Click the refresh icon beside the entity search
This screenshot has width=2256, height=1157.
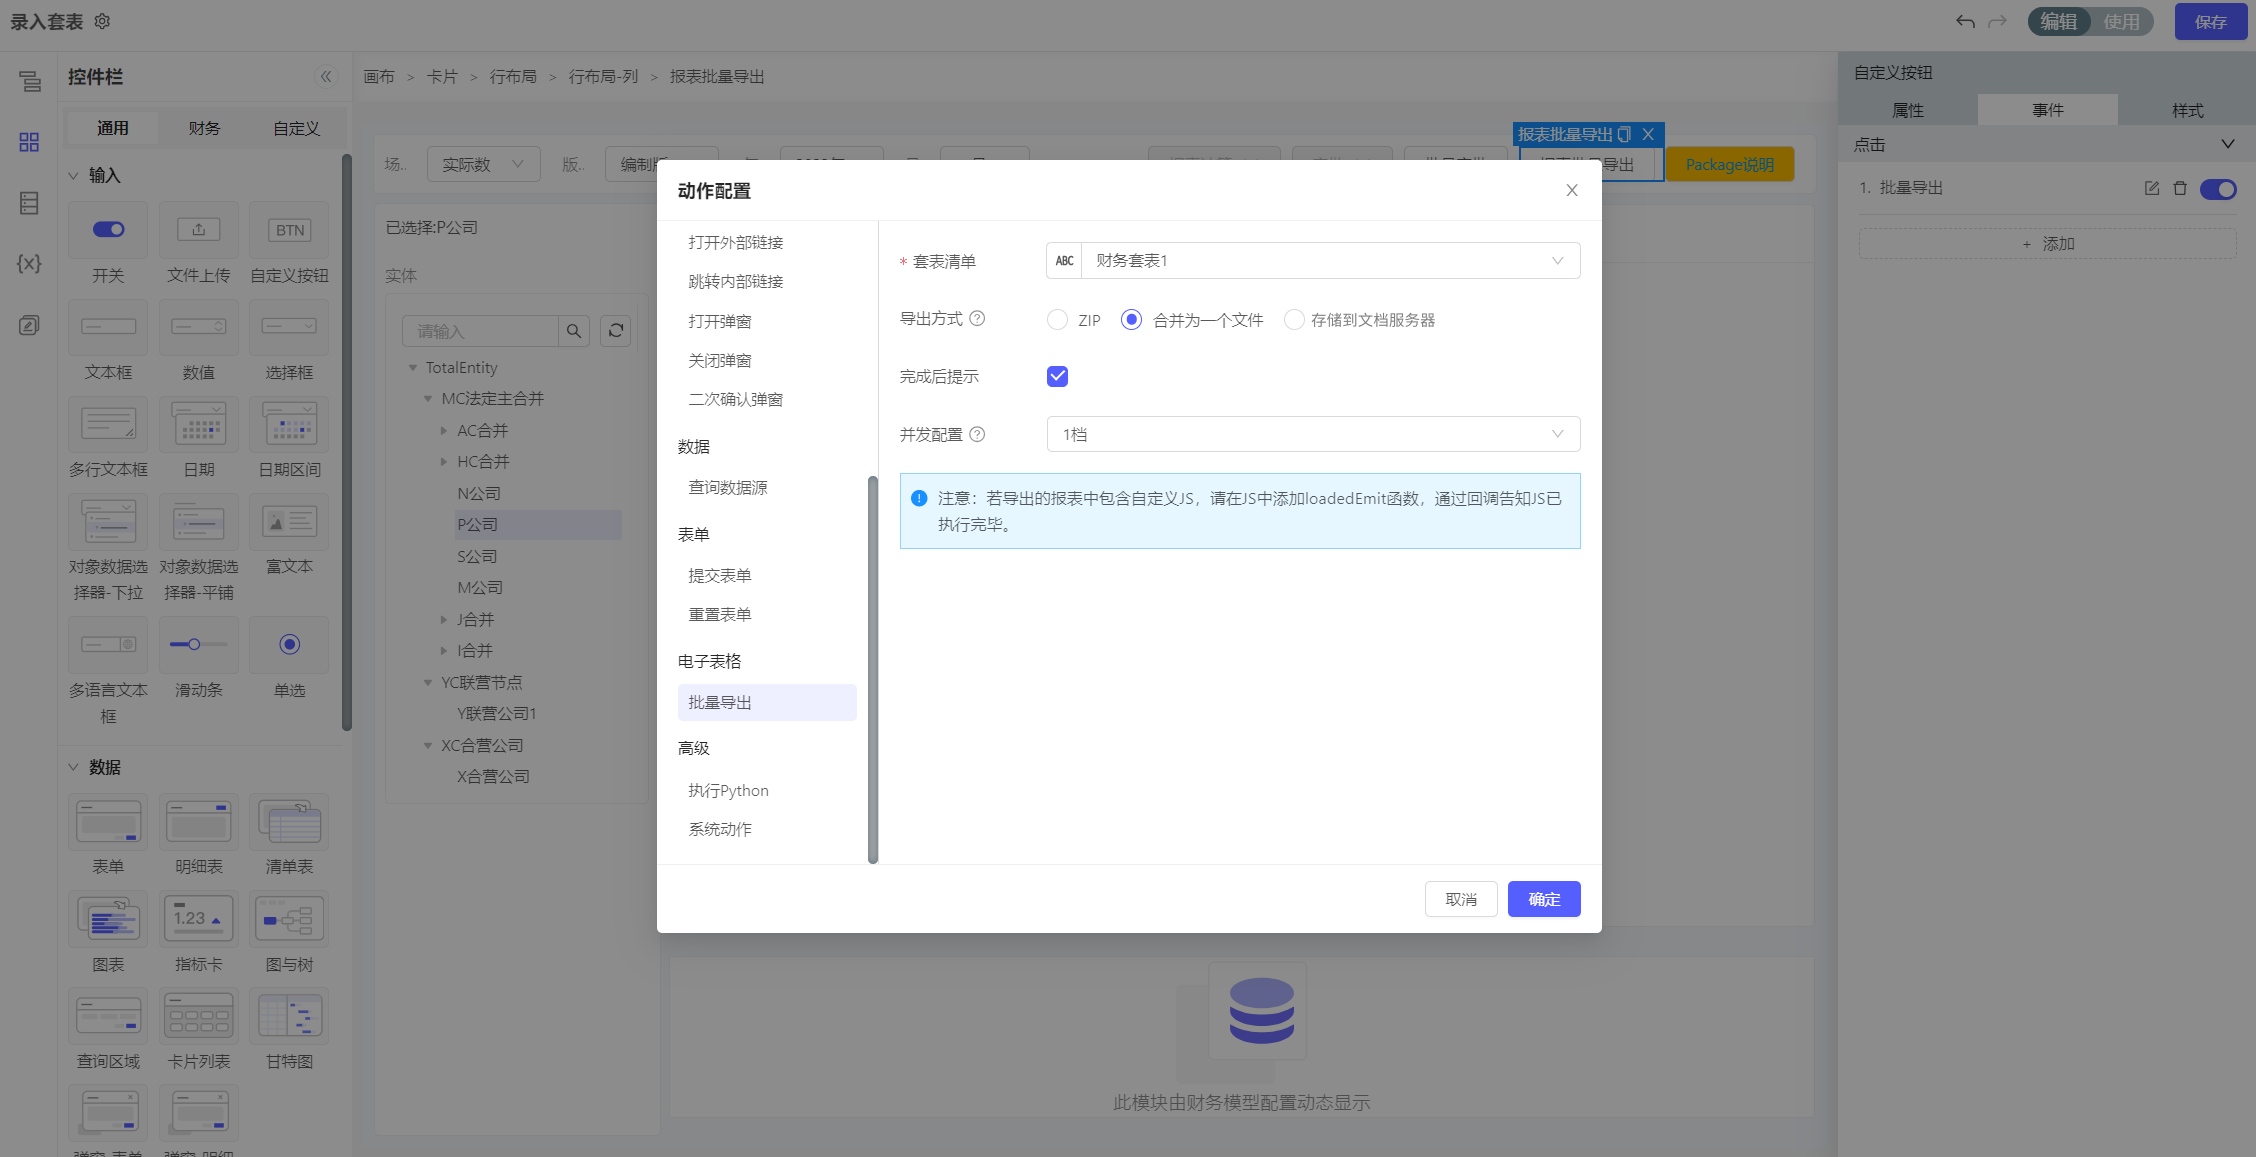pyautogui.click(x=616, y=331)
